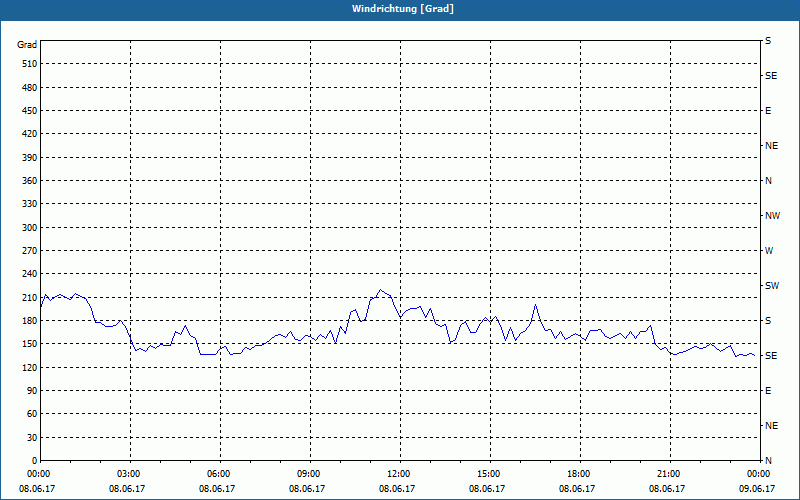This screenshot has width=800, height=500.
Task: Click the 390 value on the y-axis
Action: click(30, 157)
